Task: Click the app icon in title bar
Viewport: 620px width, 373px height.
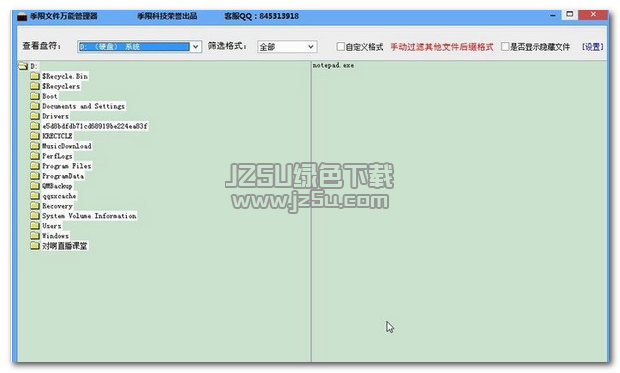Action: tap(22, 16)
